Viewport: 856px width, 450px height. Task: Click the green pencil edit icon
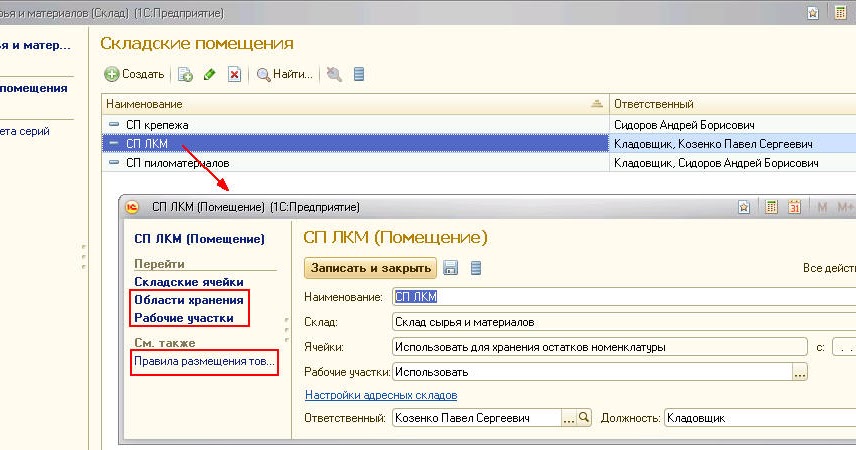click(209, 74)
